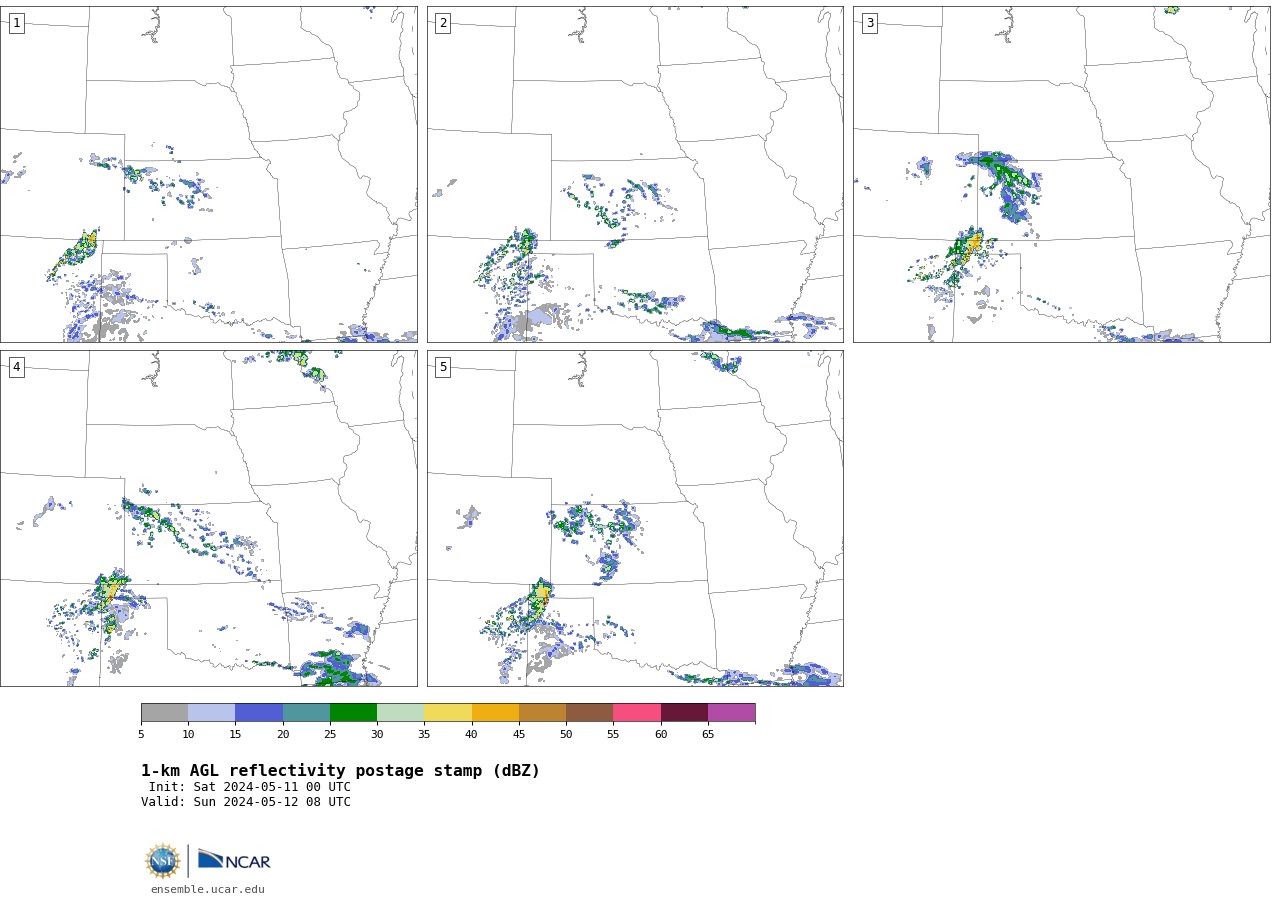
Task: Click the blue 15-20 dBZ swatch
Action: click(x=259, y=712)
